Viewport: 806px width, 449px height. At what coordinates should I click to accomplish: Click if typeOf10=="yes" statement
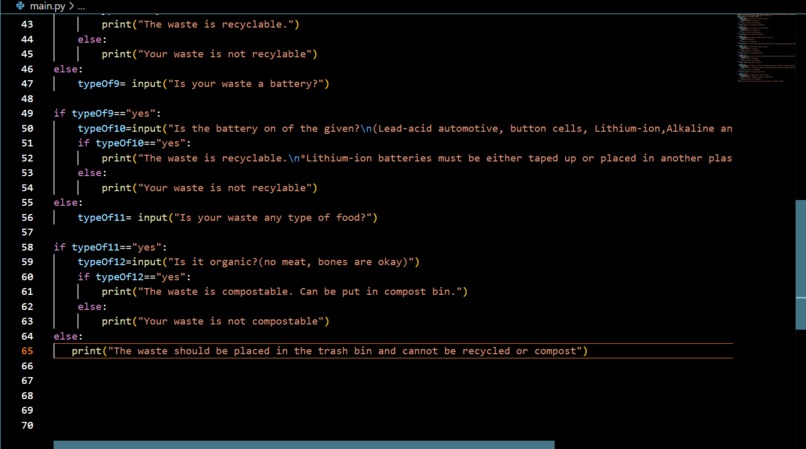(x=134, y=143)
